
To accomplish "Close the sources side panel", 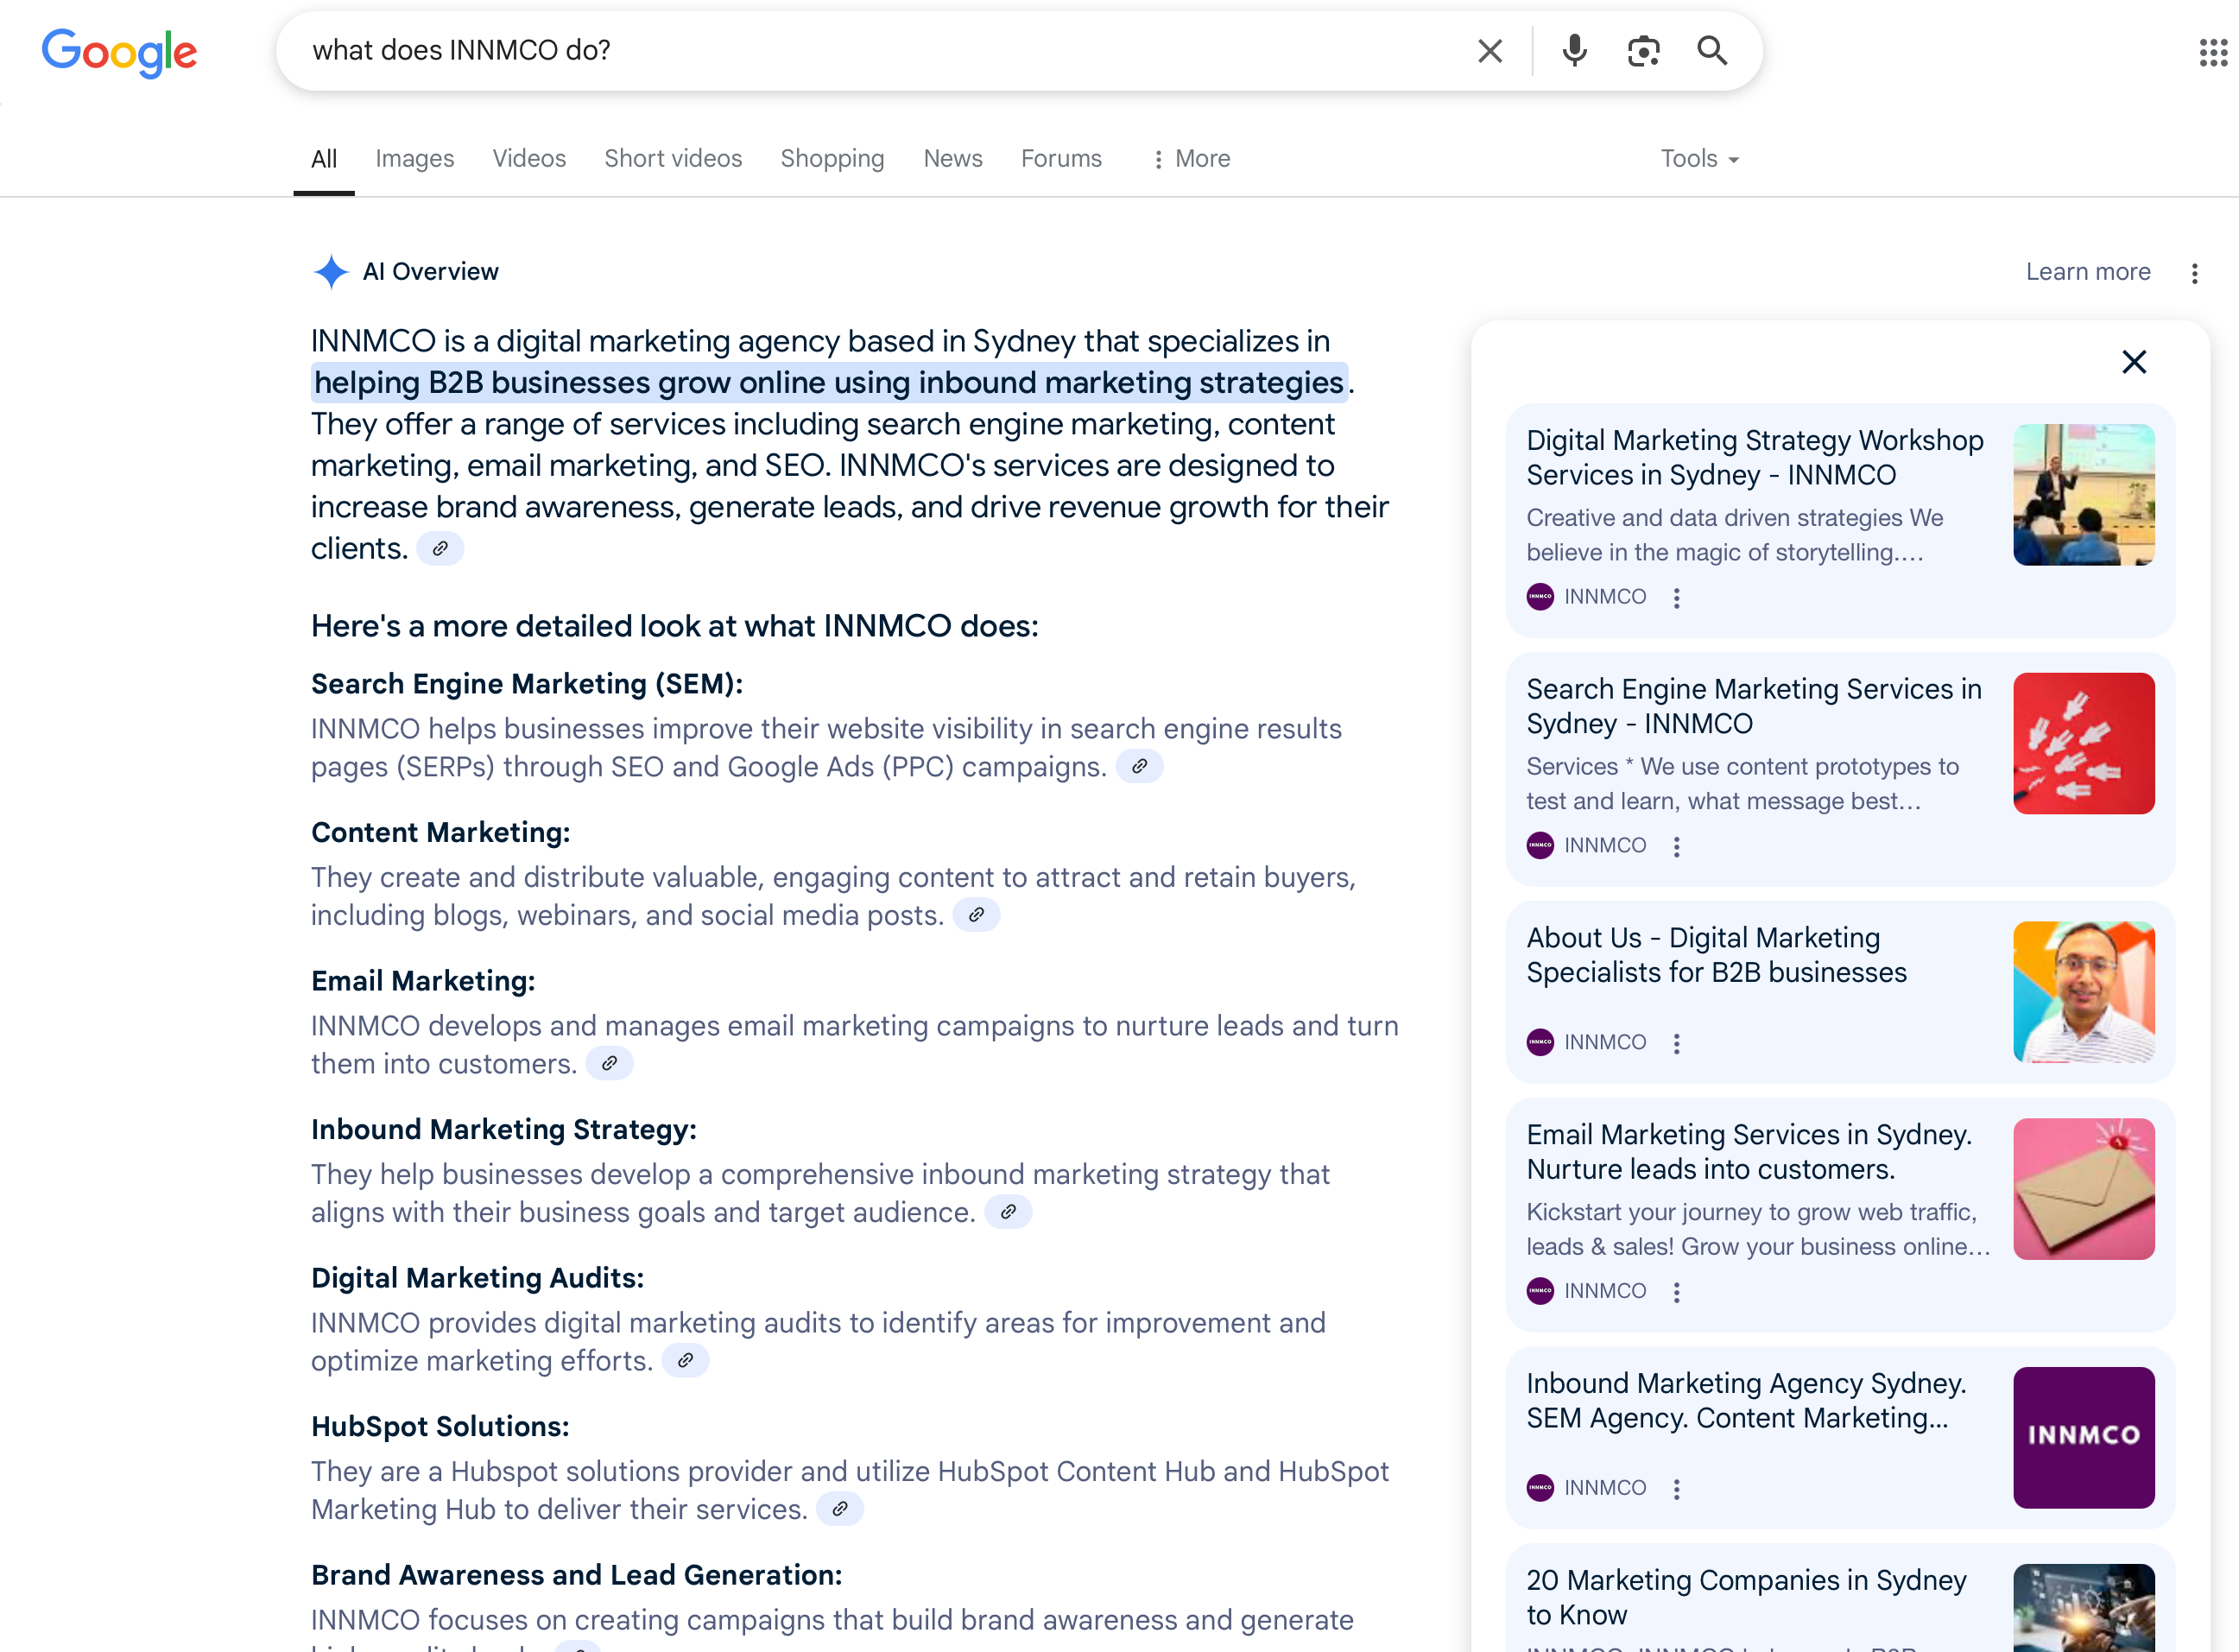I will (2134, 362).
